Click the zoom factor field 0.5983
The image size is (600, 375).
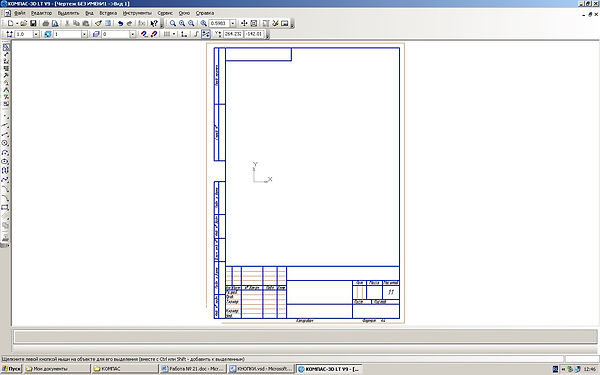coord(219,23)
